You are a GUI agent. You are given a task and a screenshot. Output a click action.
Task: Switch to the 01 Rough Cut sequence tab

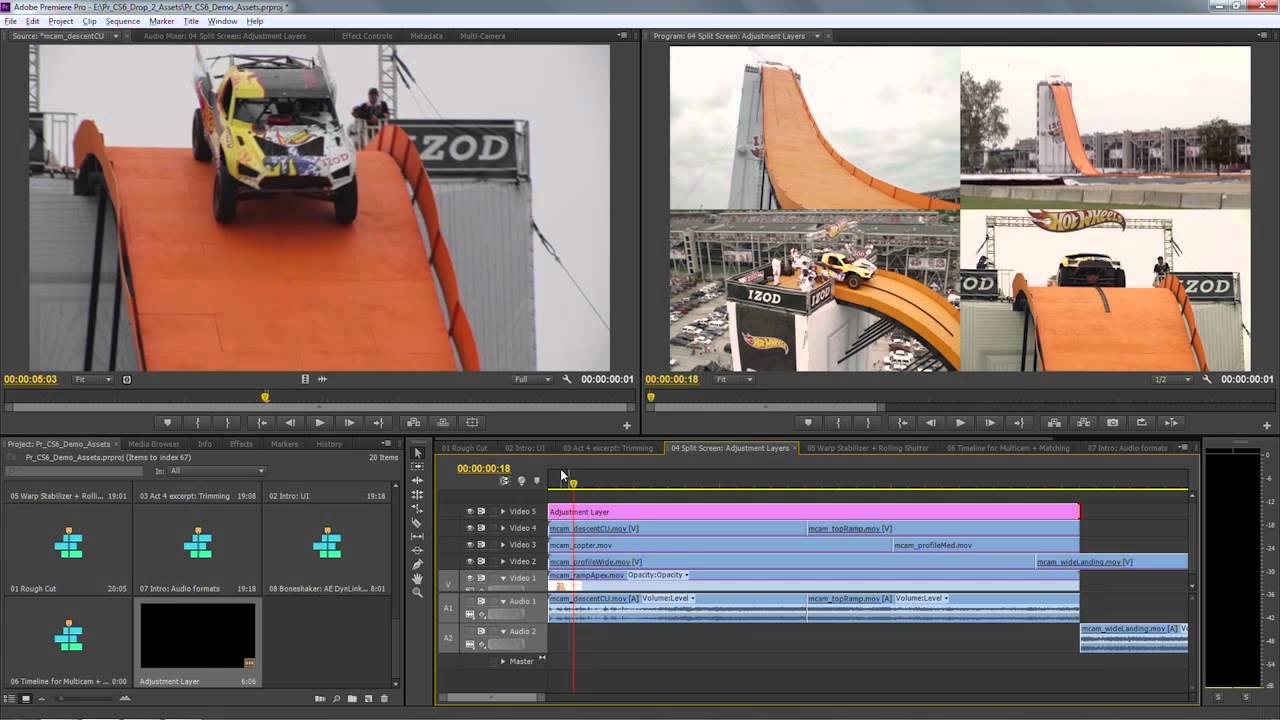(x=464, y=448)
